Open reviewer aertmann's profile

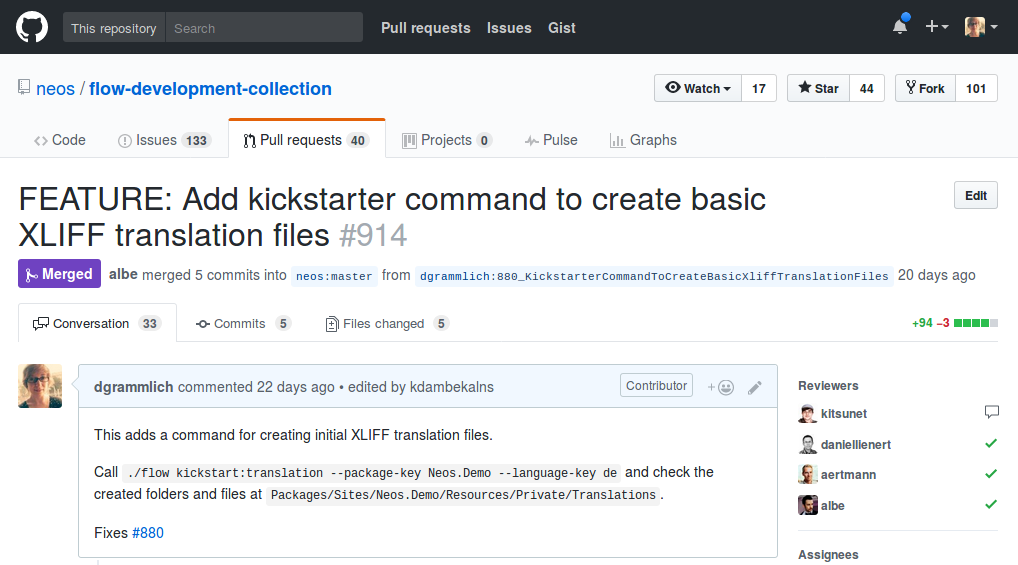click(x=848, y=475)
